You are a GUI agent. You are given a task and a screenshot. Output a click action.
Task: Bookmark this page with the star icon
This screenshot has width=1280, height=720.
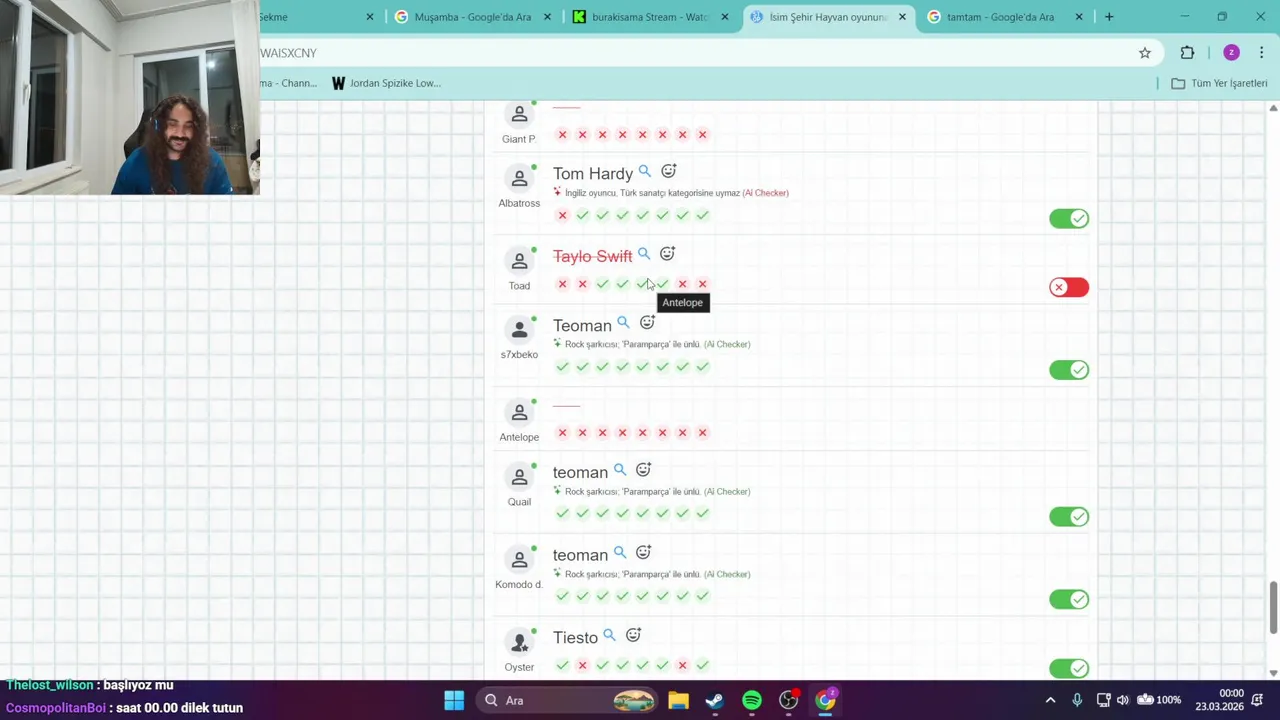click(x=1145, y=53)
